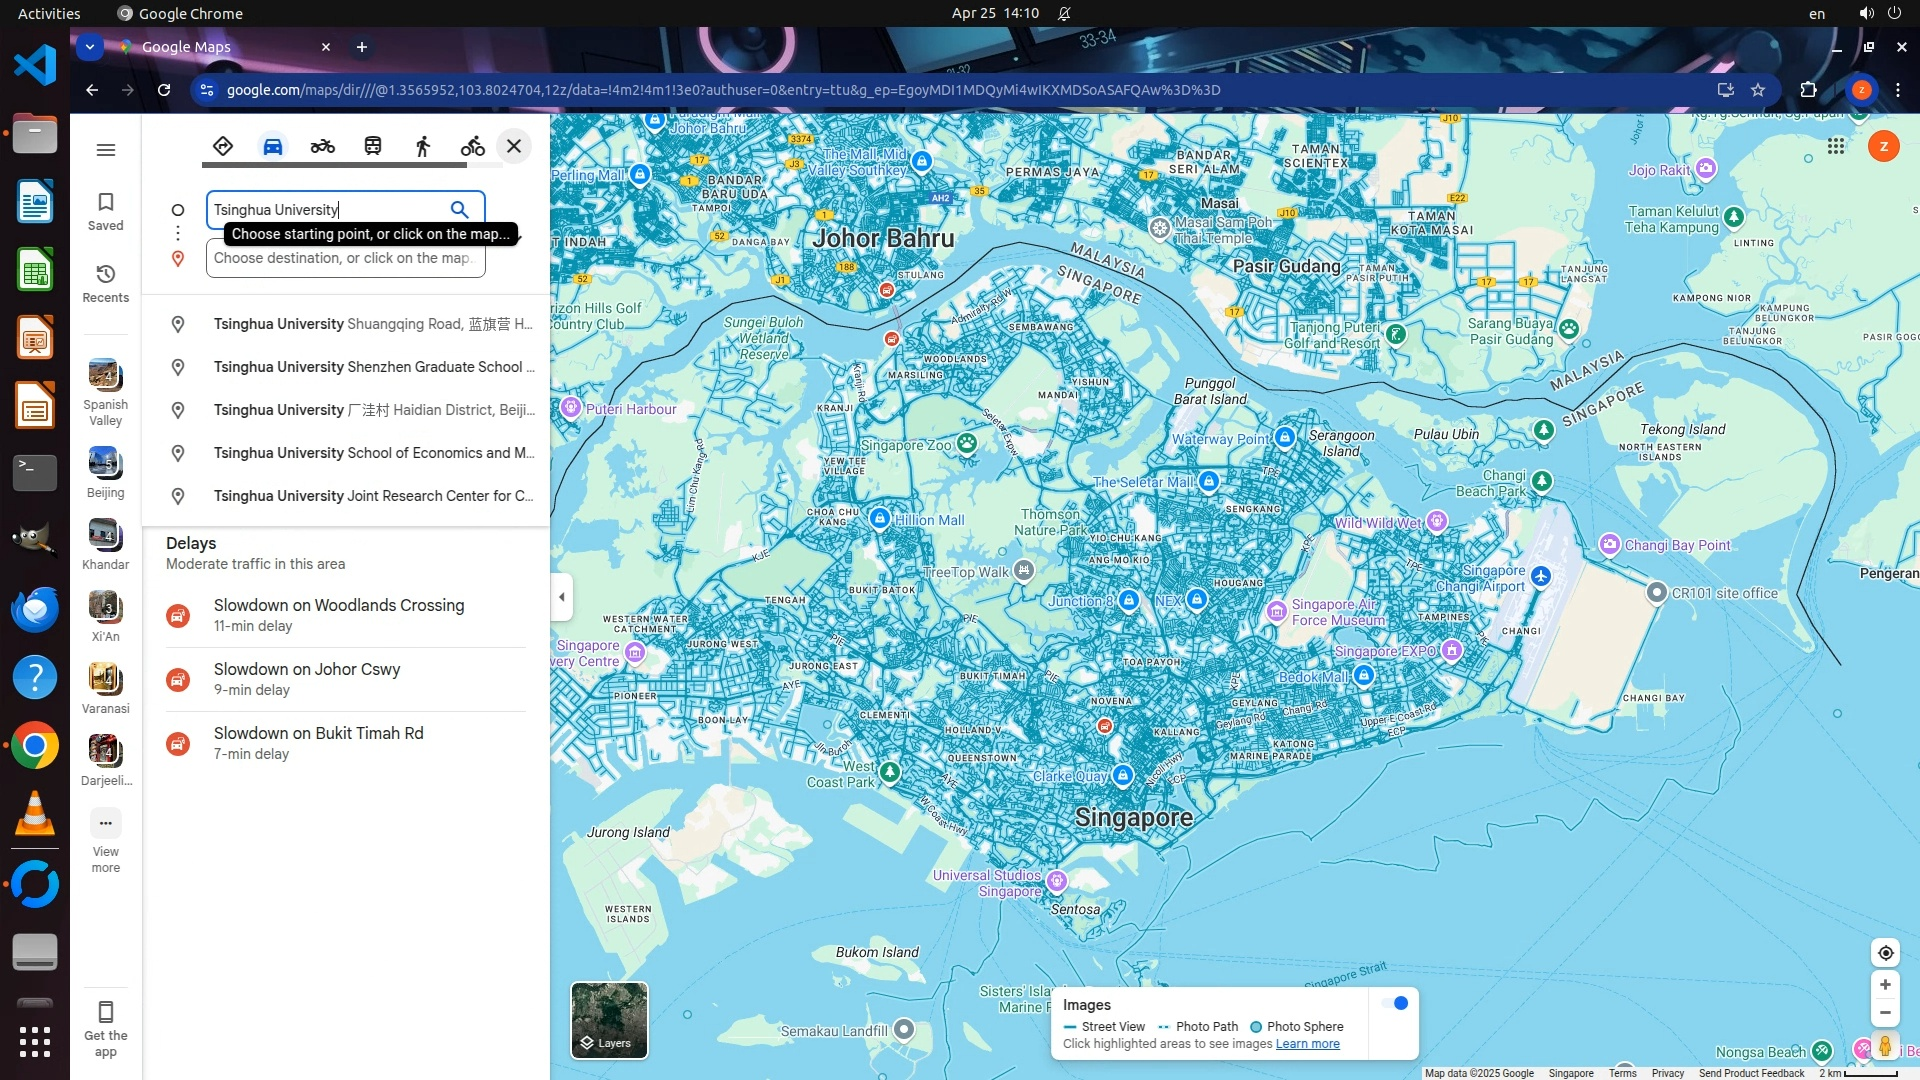Select the Motorcycle travel mode icon
The height and width of the screenshot is (1080, 1920).
(x=322, y=147)
